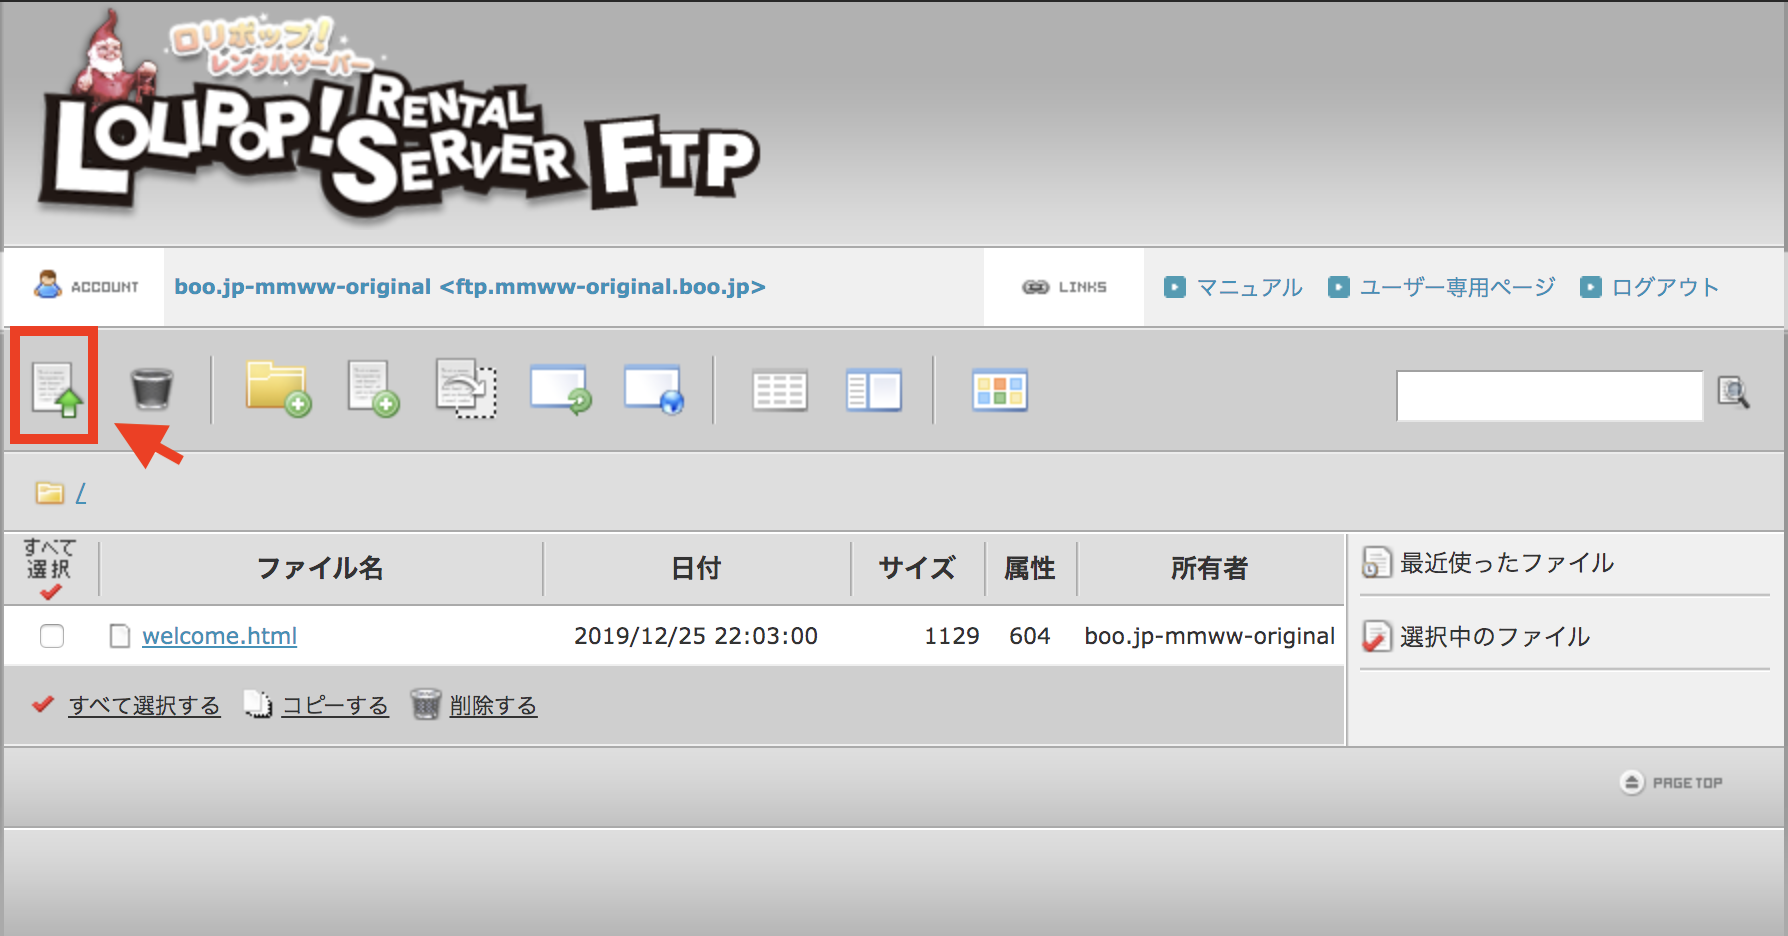Click the move files icon
Image resolution: width=1788 pixels, height=936 pixels.
[466, 389]
